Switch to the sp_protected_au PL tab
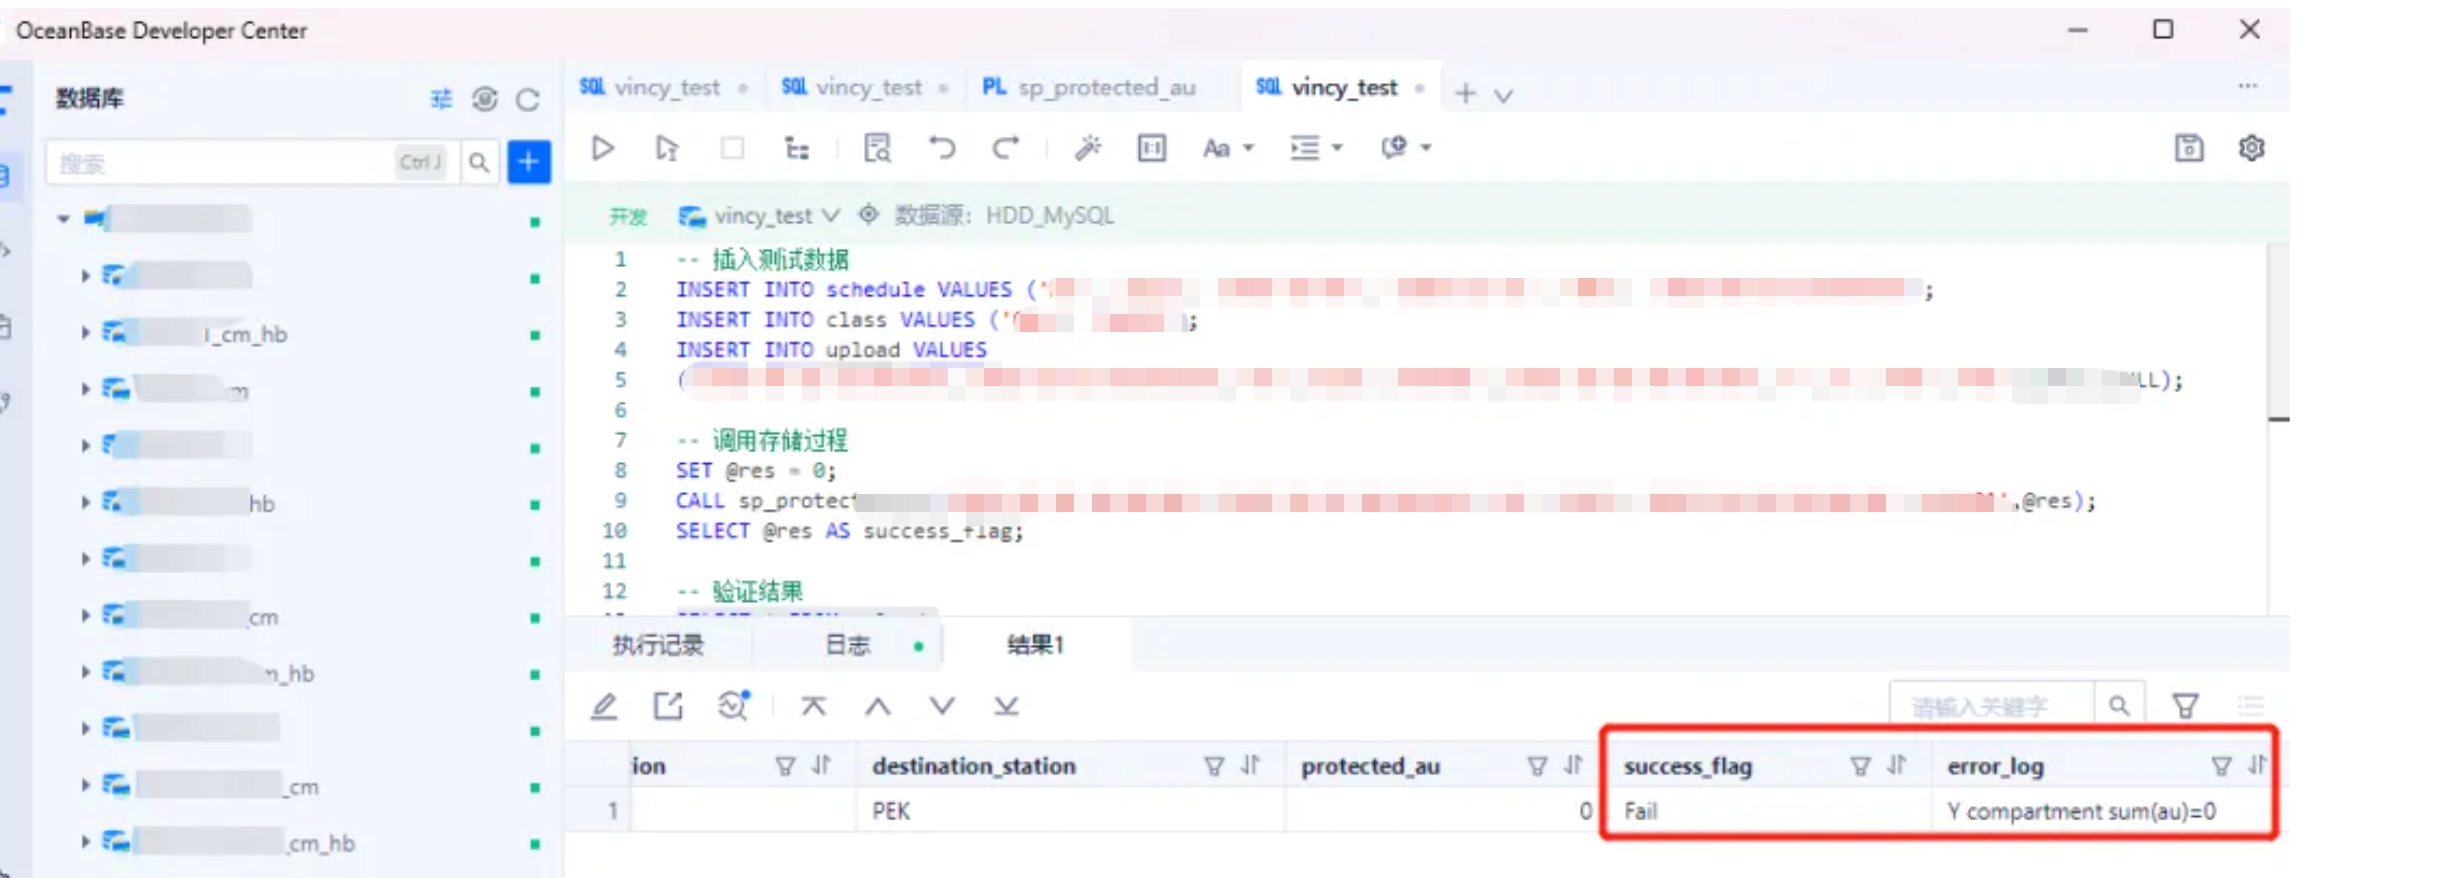Image resolution: width=2444 pixels, height=878 pixels. (1090, 88)
